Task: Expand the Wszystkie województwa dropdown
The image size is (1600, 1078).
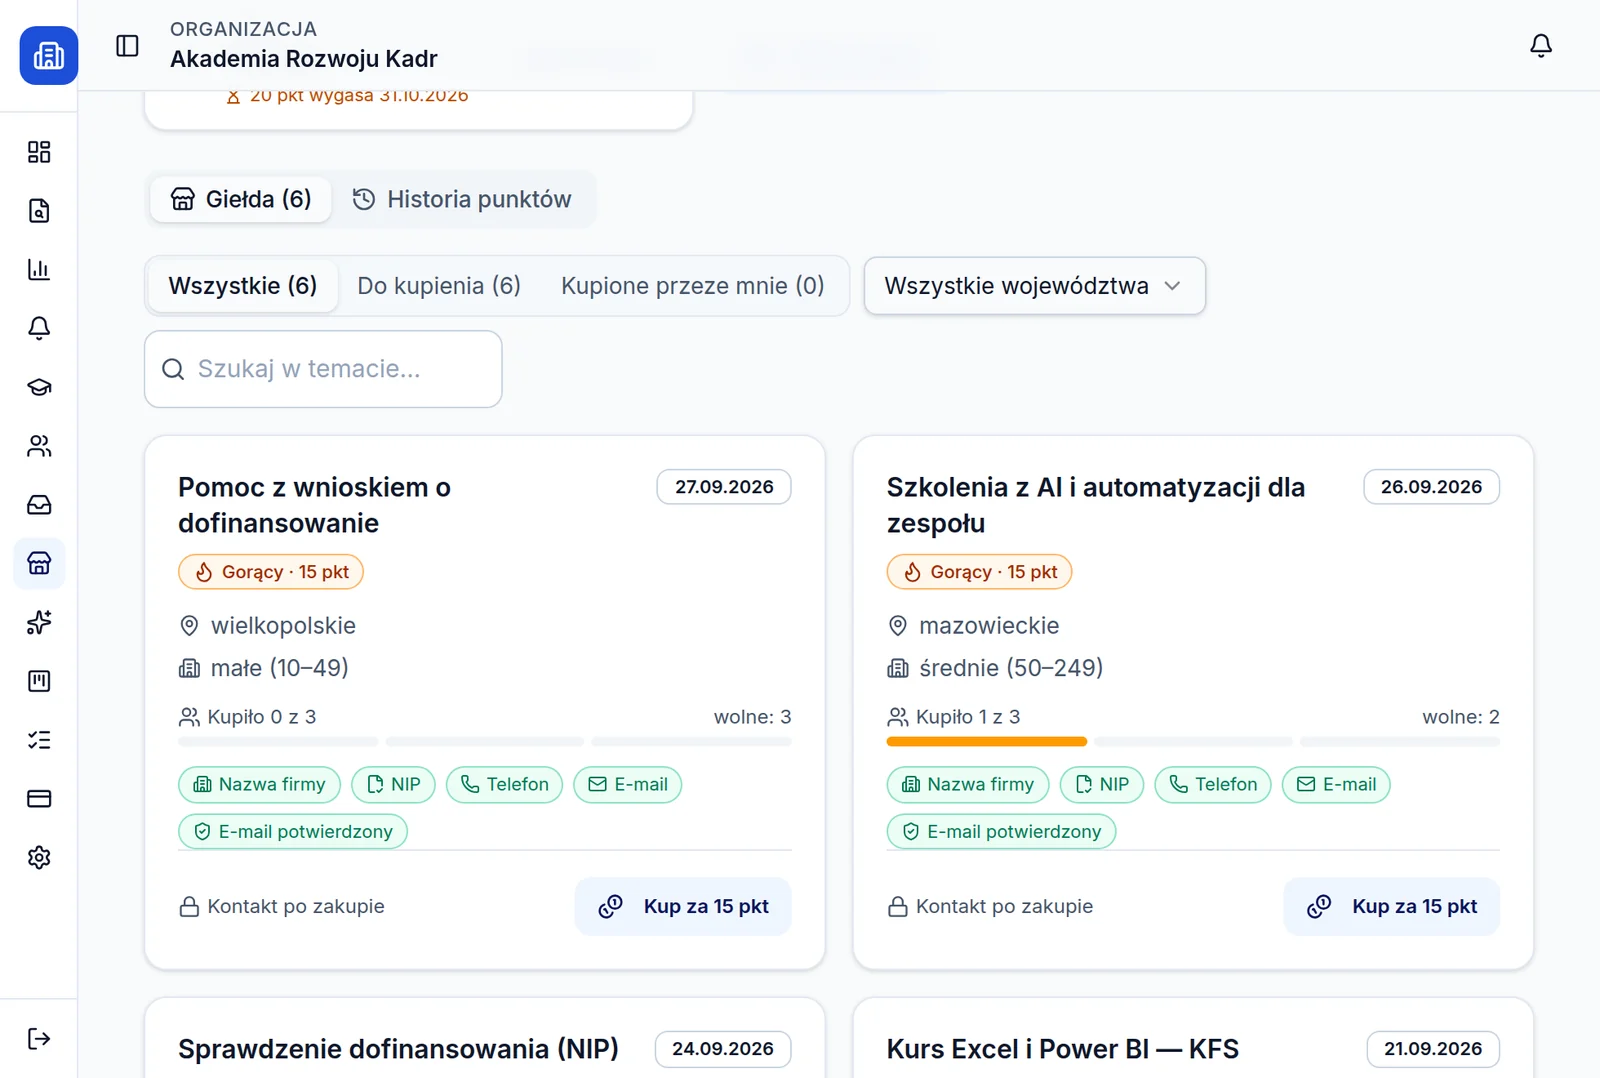Action: coord(1035,286)
